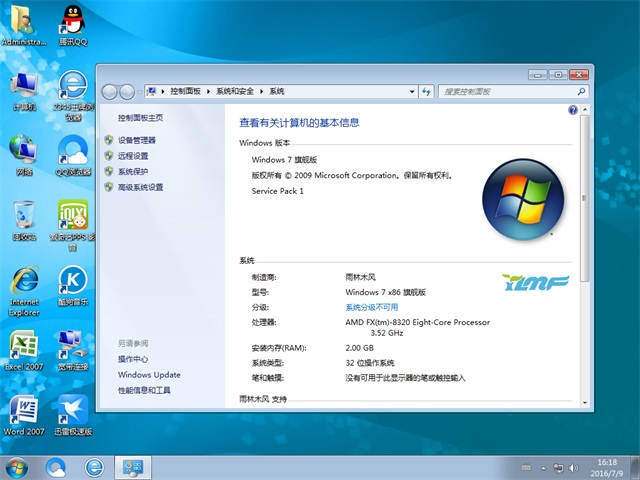
Task: Expand arrow before 控制面板 breadcrumb
Action: [x=162, y=91]
